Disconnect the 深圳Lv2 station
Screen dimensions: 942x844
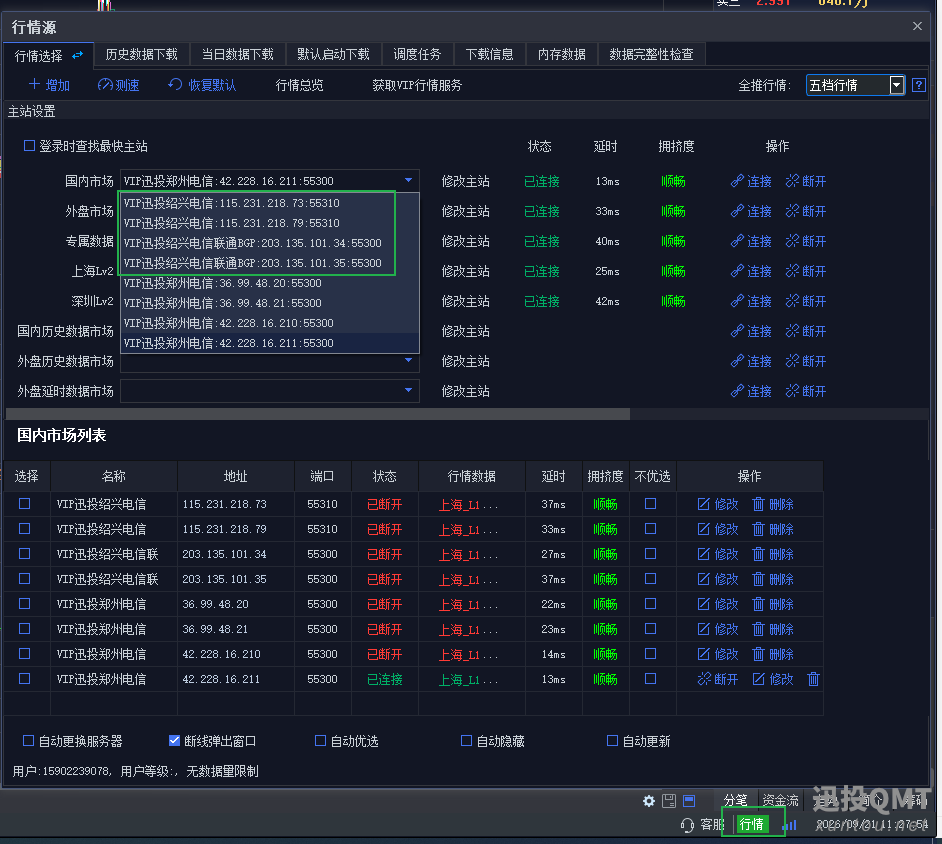805,302
